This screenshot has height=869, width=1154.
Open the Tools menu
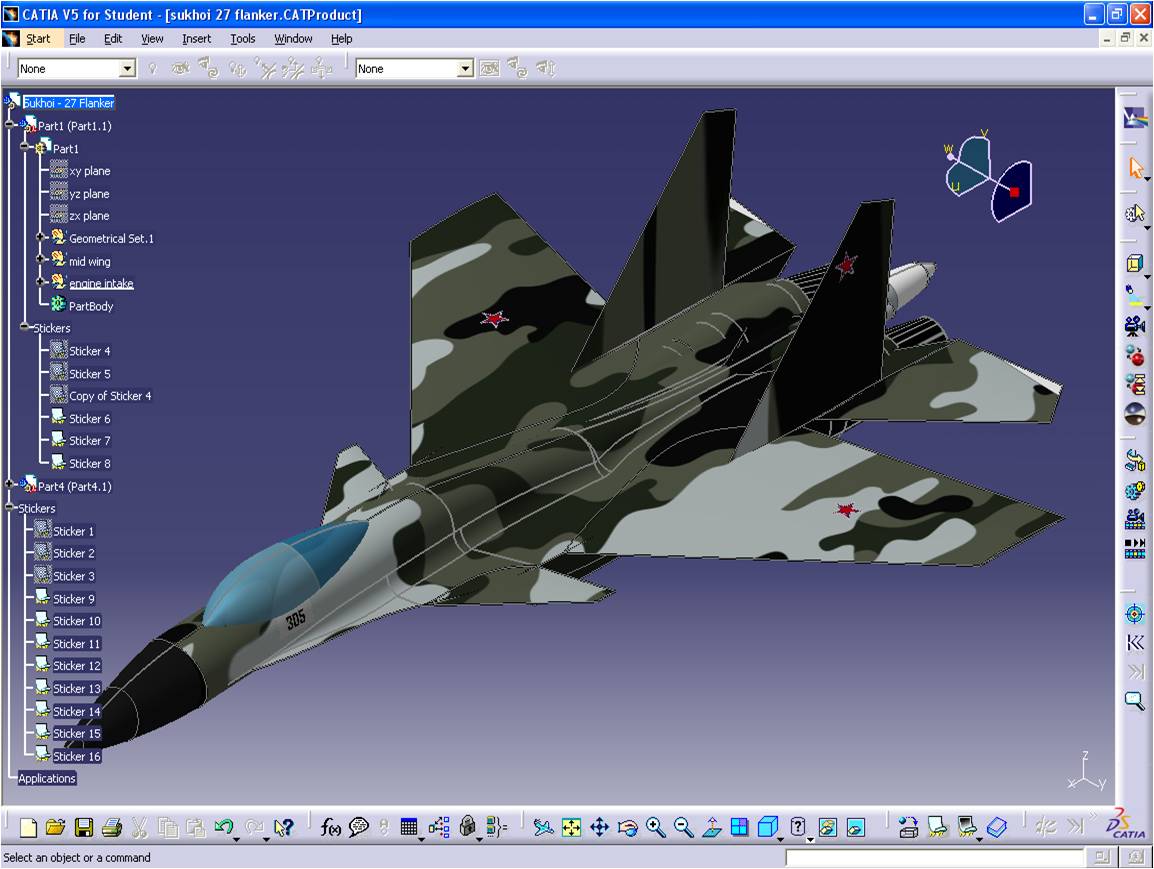tap(243, 38)
